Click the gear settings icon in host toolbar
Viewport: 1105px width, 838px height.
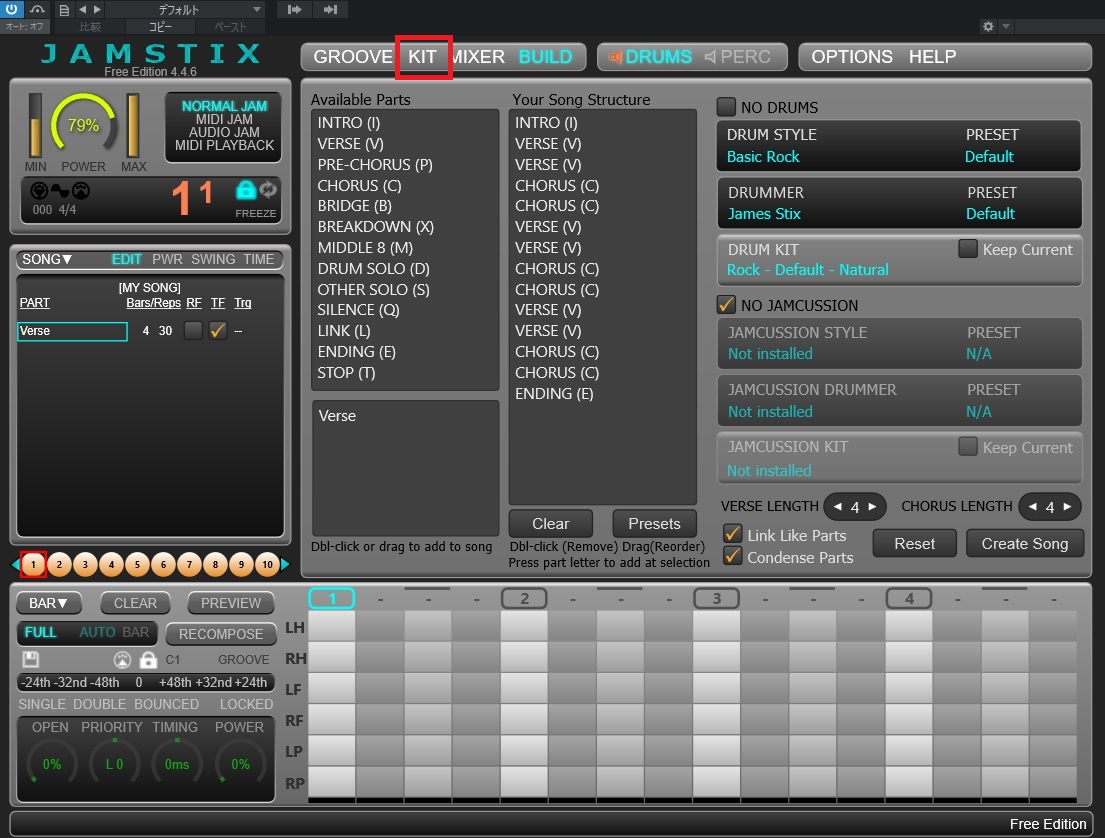point(988,27)
